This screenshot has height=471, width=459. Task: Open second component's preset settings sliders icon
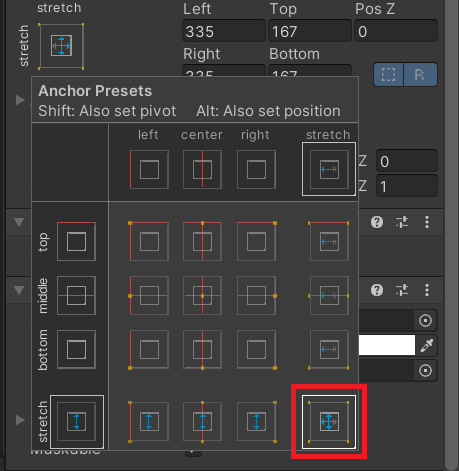[x=402, y=290]
